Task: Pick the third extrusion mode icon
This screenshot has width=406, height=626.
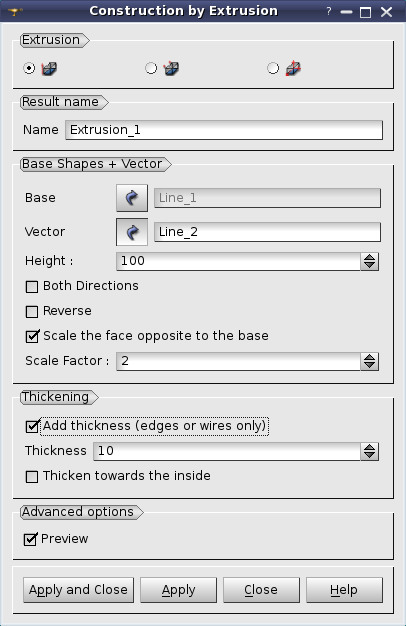Action: (293, 69)
